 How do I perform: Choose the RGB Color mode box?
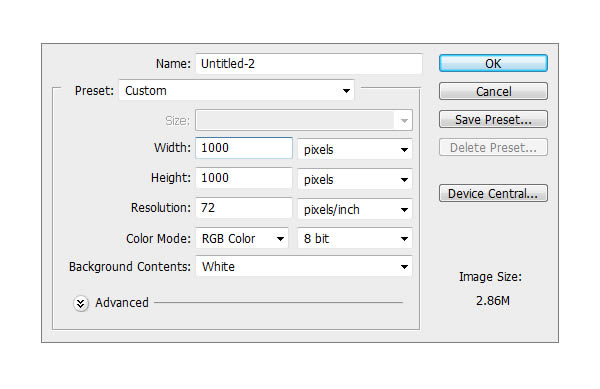coord(242,239)
